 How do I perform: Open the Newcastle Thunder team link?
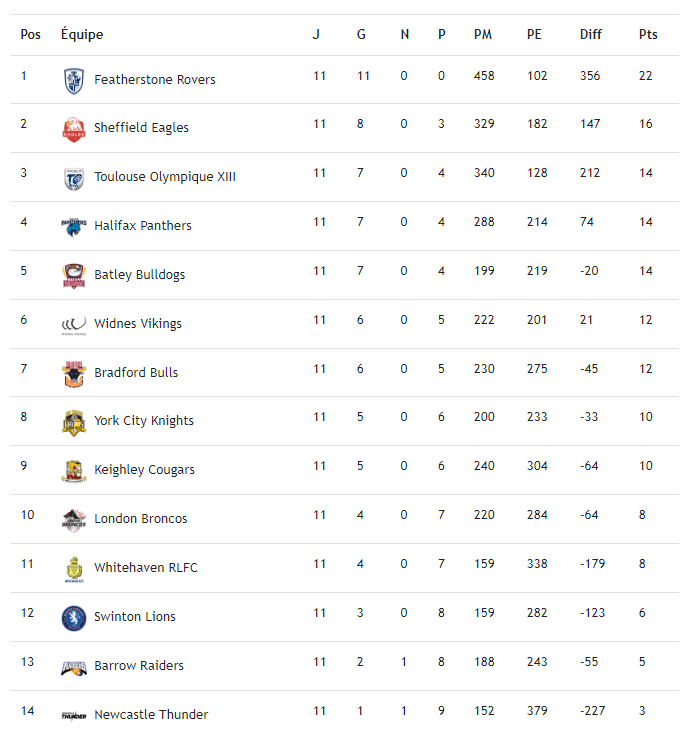pos(151,715)
